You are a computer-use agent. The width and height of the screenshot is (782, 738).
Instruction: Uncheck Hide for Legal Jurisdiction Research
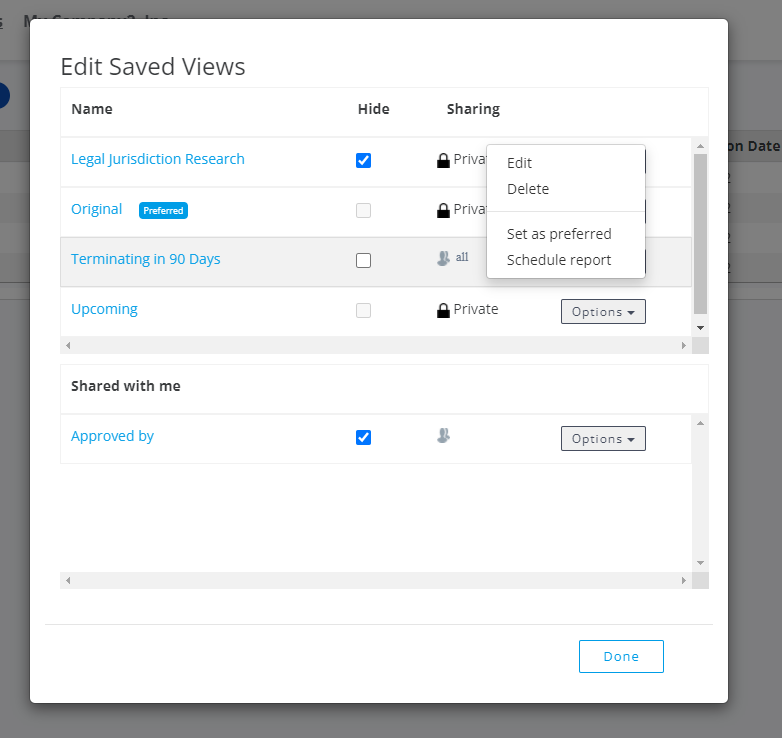tap(364, 161)
